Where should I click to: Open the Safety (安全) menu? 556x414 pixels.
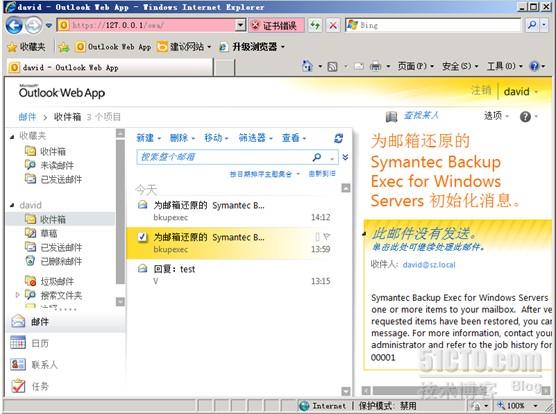coord(460,66)
